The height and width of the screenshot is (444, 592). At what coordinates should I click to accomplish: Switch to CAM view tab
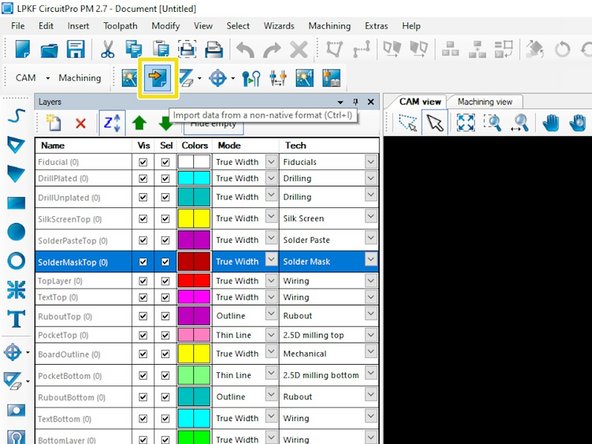click(x=420, y=102)
